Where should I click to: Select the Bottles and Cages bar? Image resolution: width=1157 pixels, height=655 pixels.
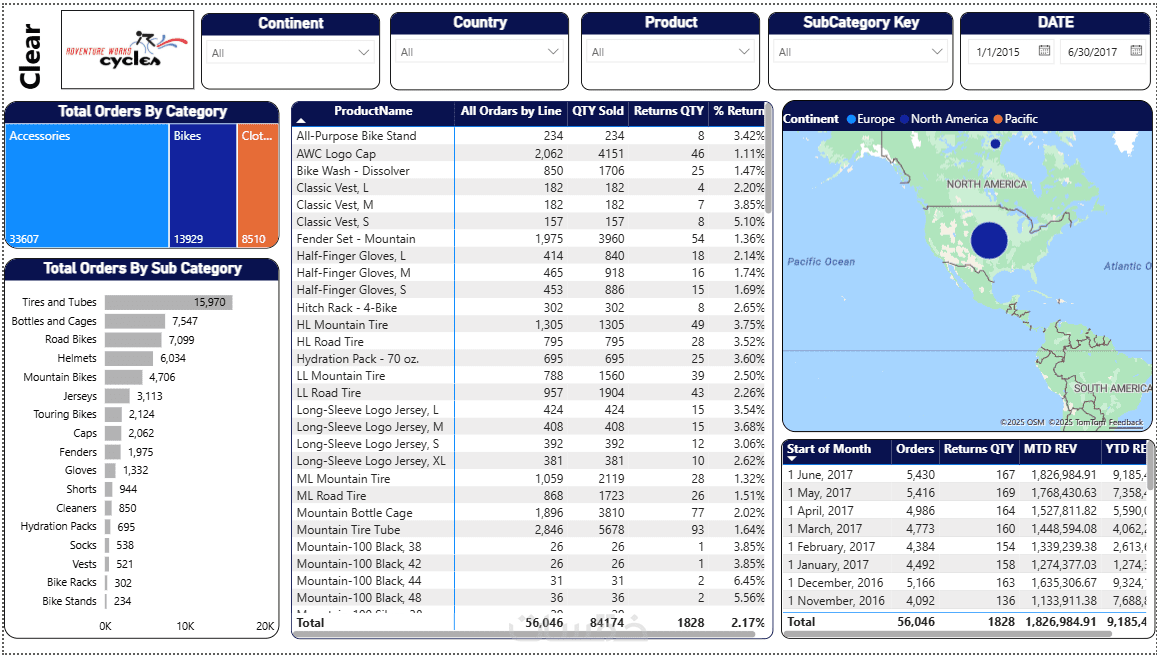click(135, 322)
